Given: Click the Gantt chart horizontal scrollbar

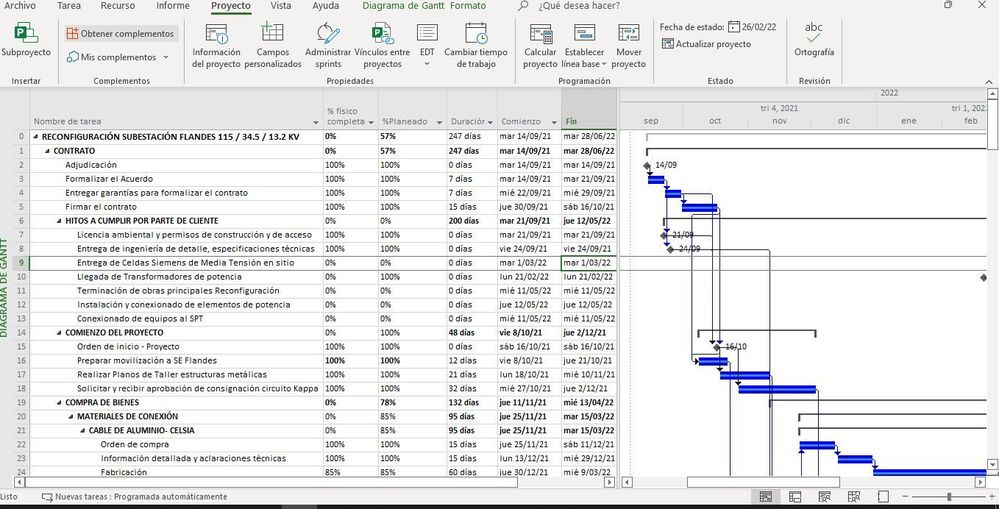Looking at the screenshot, I should pyautogui.click(x=763, y=482).
